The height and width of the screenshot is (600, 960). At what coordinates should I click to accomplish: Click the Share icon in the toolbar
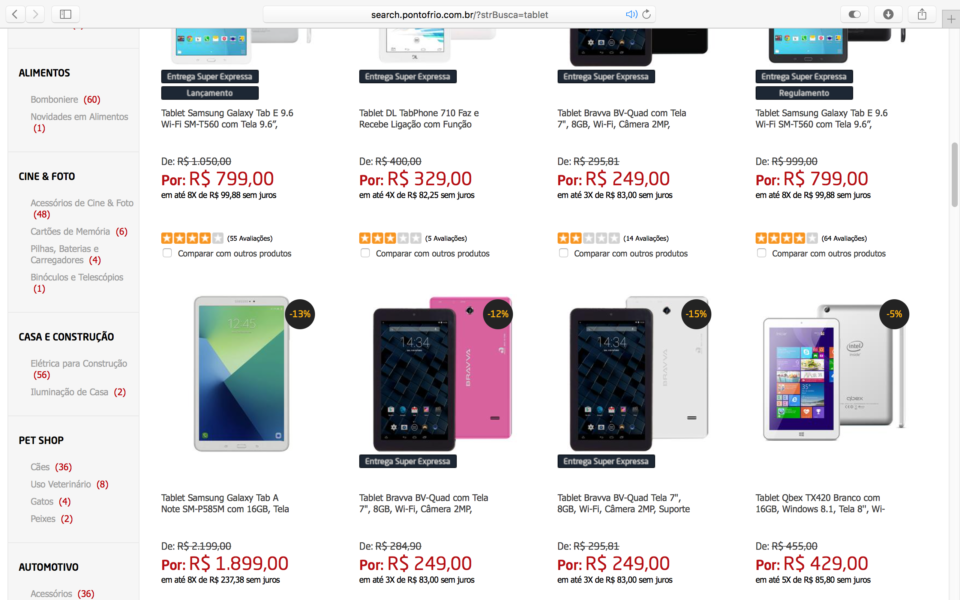pyautogui.click(x=921, y=14)
